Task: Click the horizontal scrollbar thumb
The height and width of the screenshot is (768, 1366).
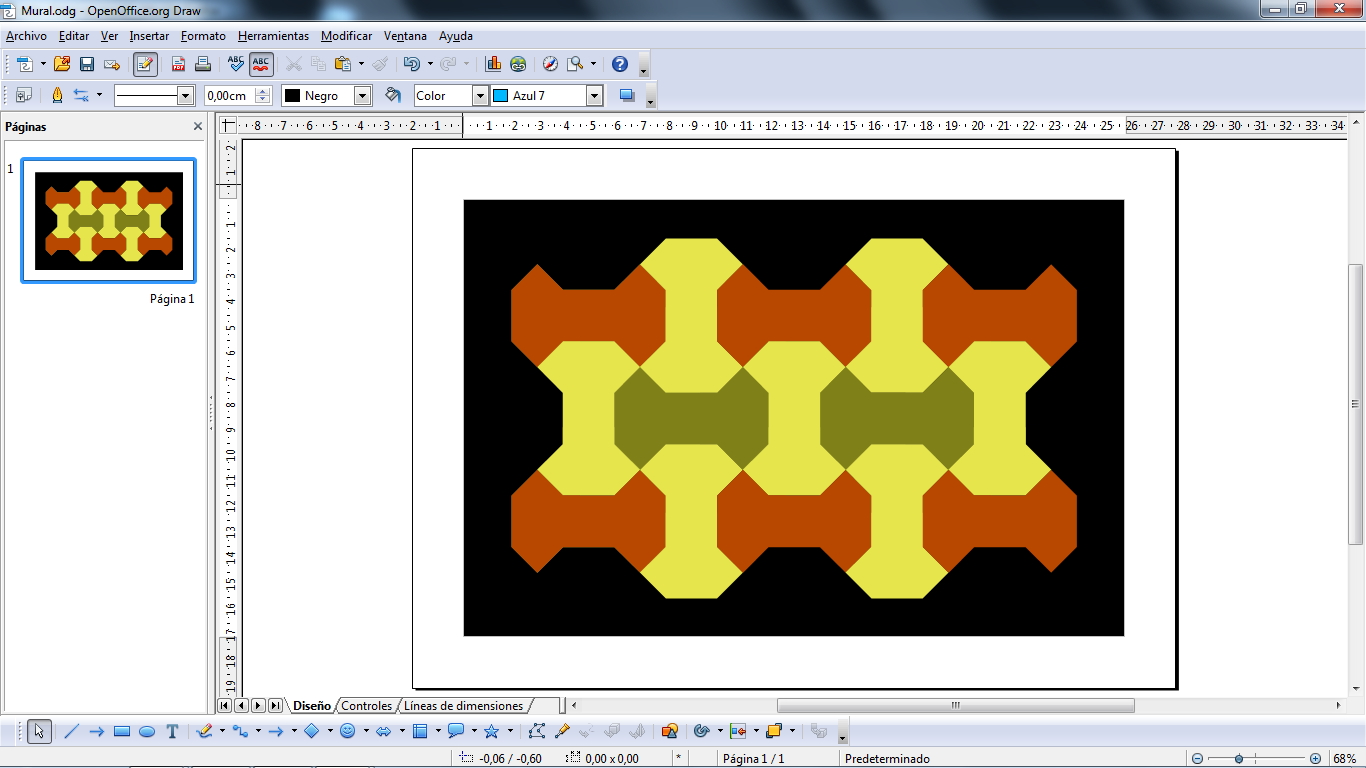Action: (955, 706)
